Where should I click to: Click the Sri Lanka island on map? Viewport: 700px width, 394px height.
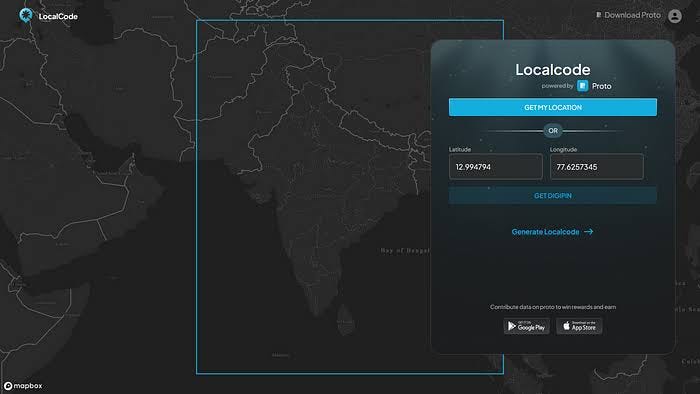tap(345, 320)
